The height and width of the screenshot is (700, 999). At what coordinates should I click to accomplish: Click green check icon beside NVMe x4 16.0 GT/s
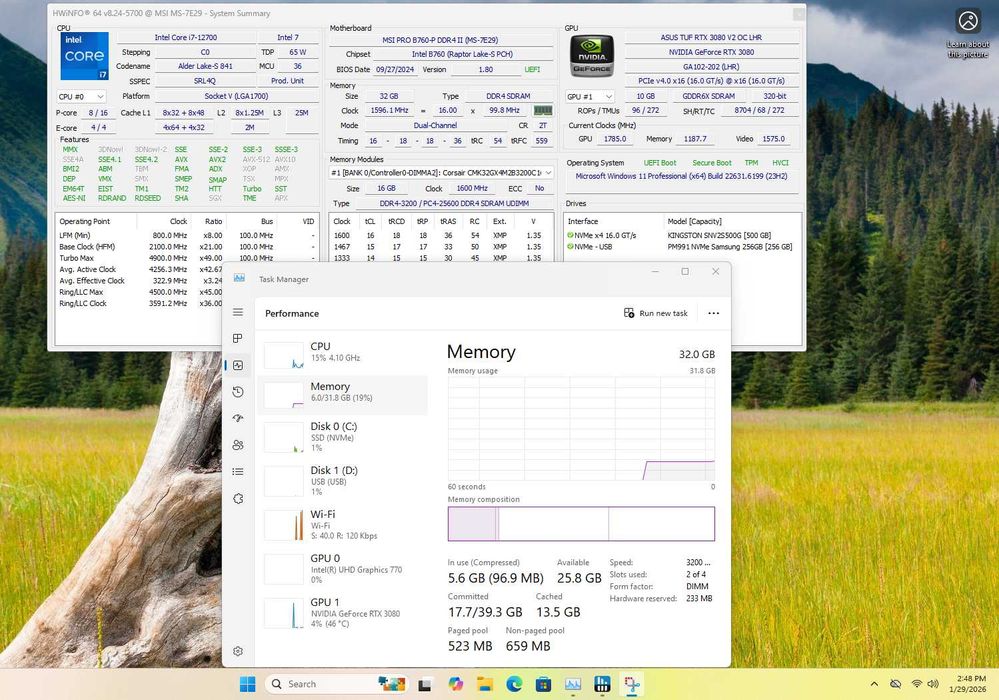point(570,235)
